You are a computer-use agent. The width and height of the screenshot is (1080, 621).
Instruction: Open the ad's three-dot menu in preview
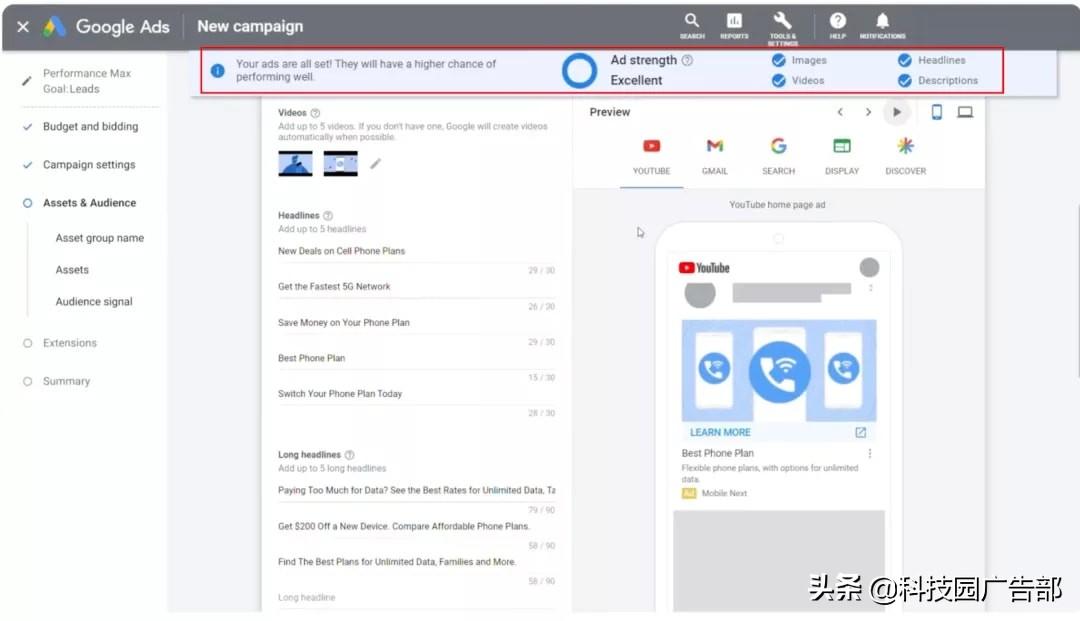pos(870,454)
